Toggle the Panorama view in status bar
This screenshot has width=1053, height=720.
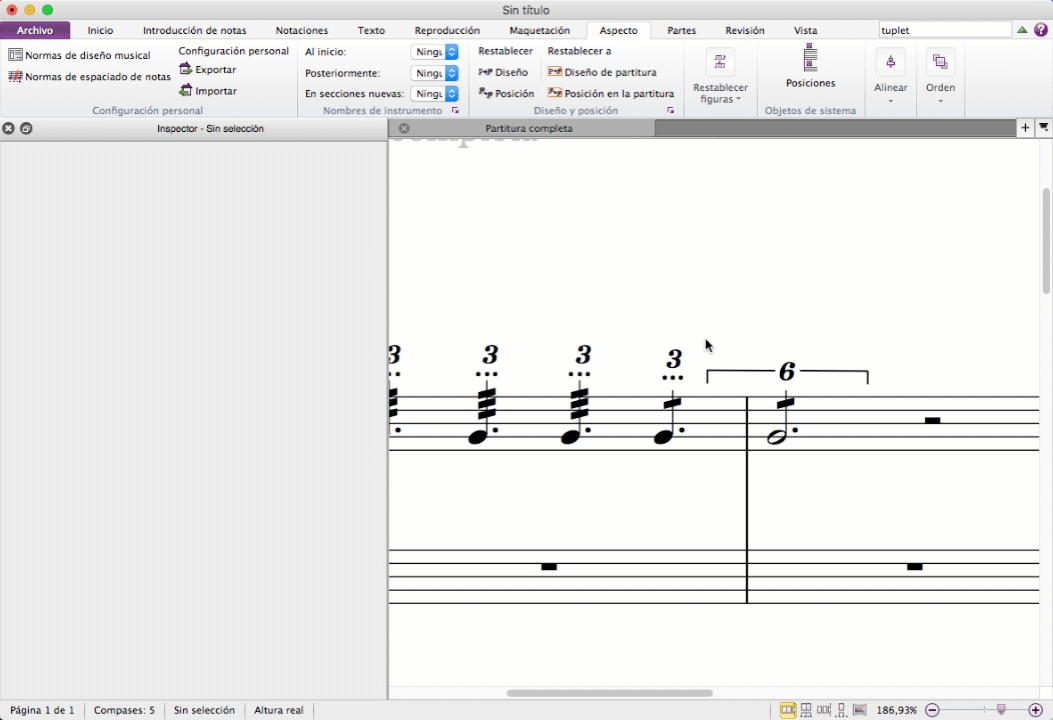tap(860, 710)
